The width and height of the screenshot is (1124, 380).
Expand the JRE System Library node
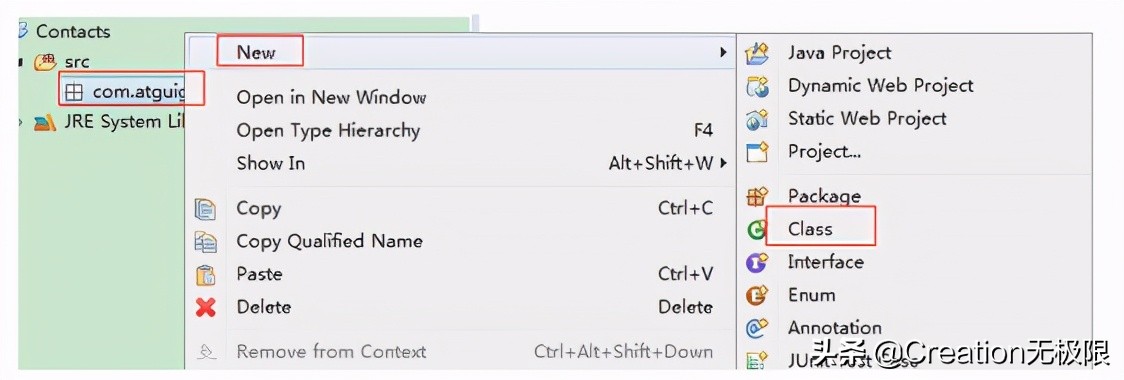pyautogui.click(x=21, y=122)
